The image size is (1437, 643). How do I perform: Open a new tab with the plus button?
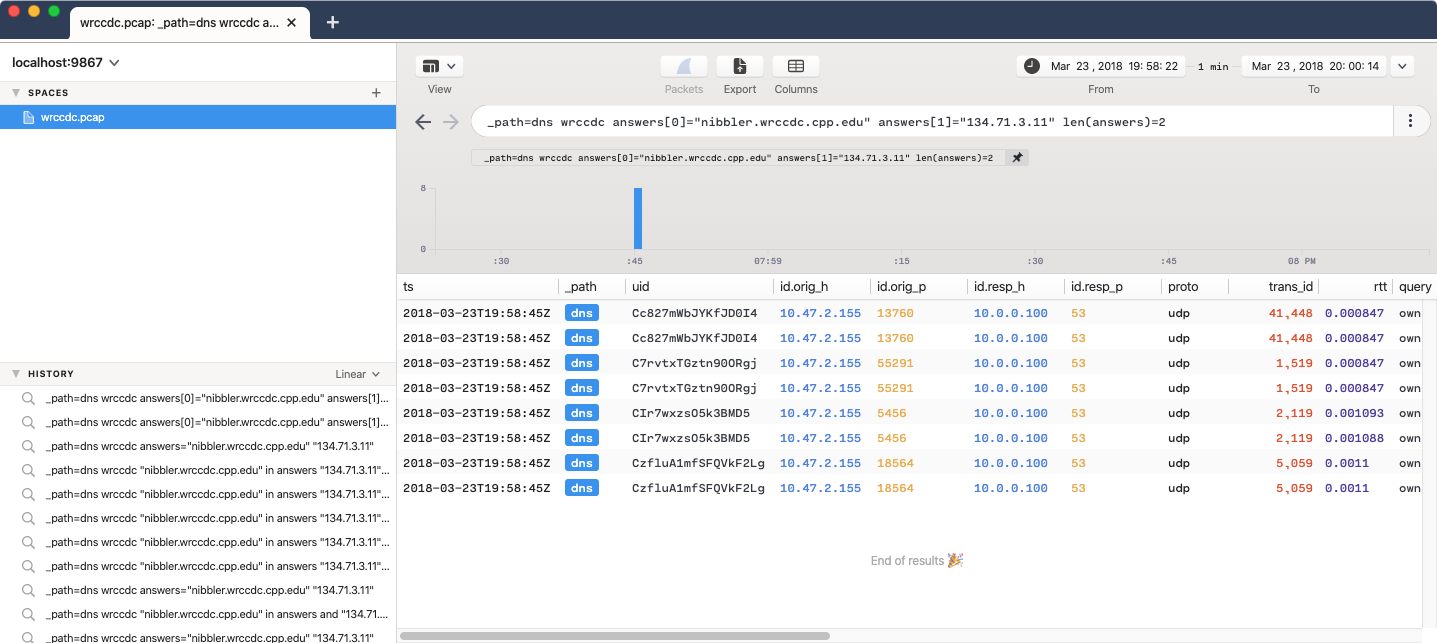(333, 20)
